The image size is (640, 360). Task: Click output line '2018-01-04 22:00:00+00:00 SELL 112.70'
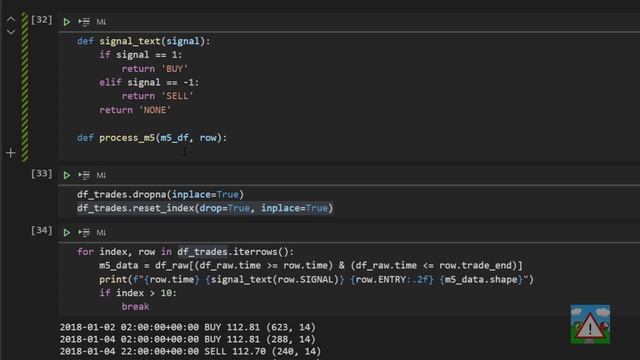point(190,351)
